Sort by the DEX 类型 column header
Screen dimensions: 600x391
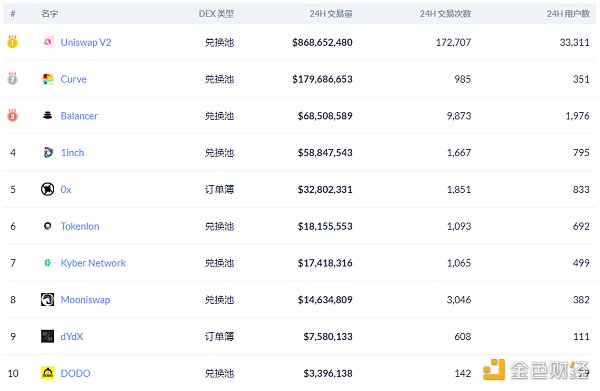pos(217,14)
